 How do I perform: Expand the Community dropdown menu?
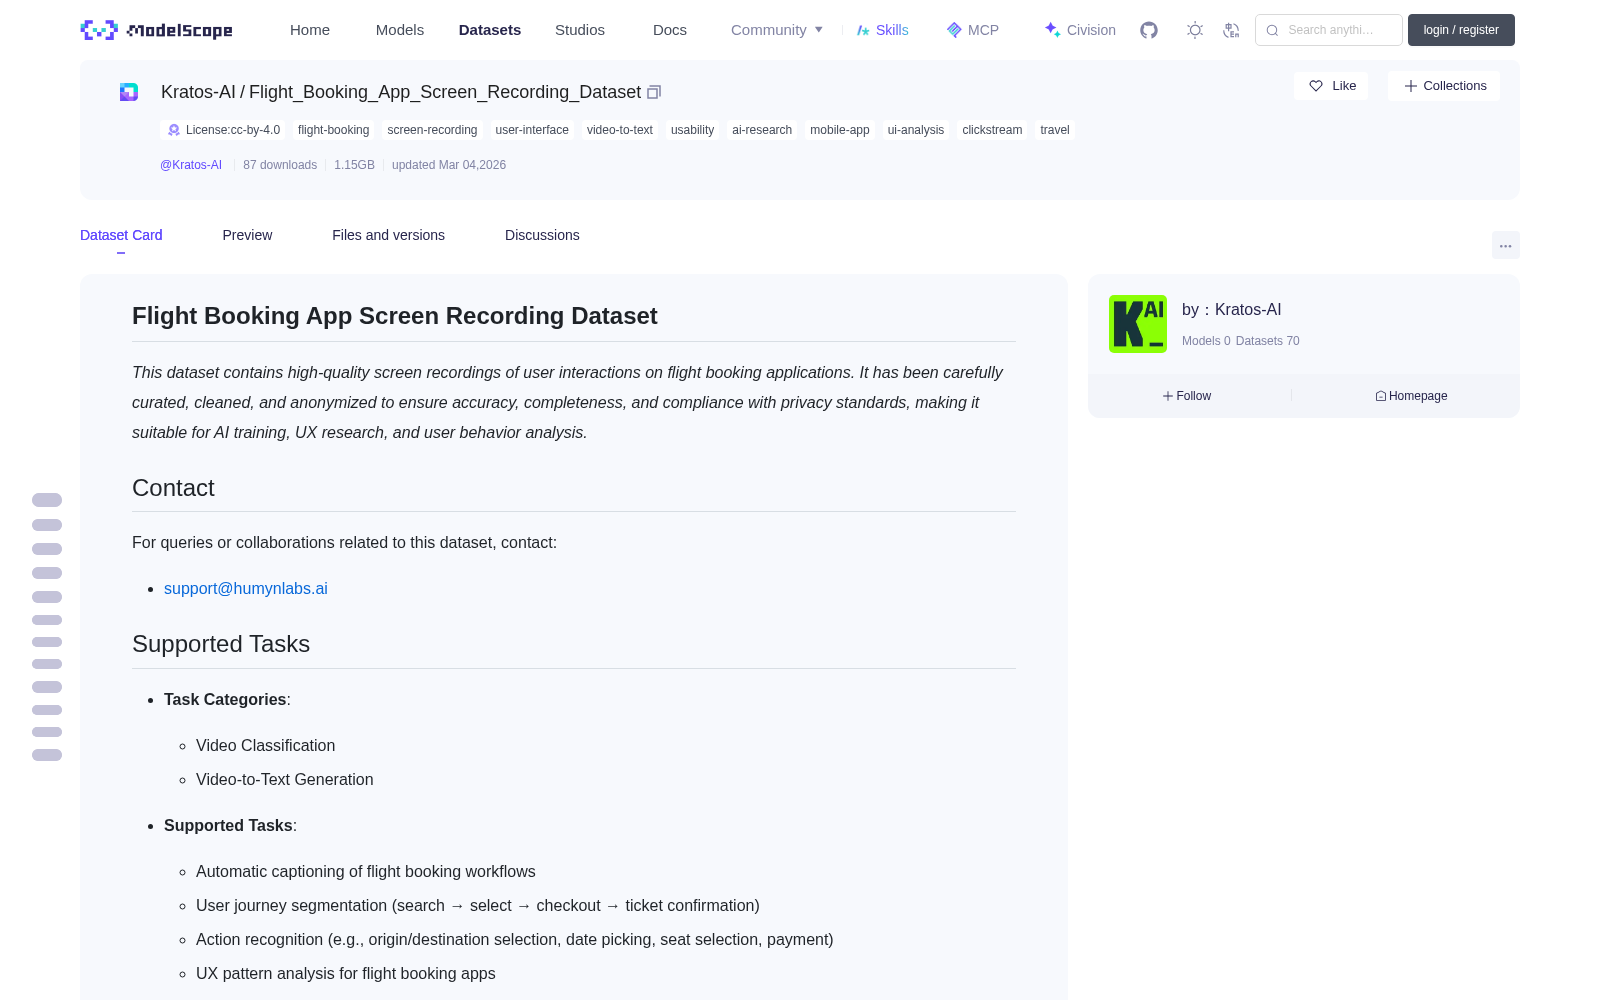(x=777, y=30)
